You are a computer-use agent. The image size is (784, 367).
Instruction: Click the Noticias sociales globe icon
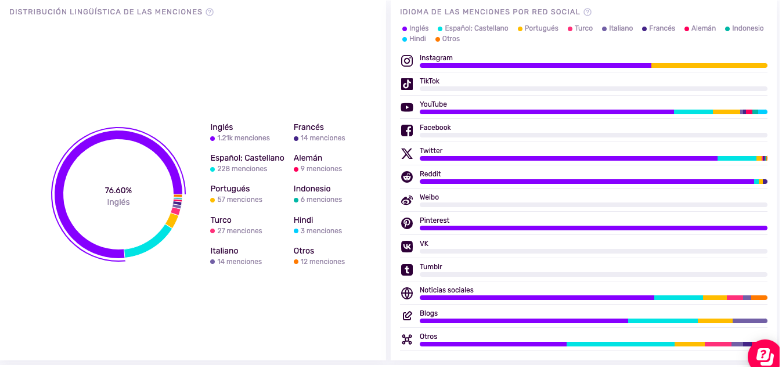tap(407, 294)
